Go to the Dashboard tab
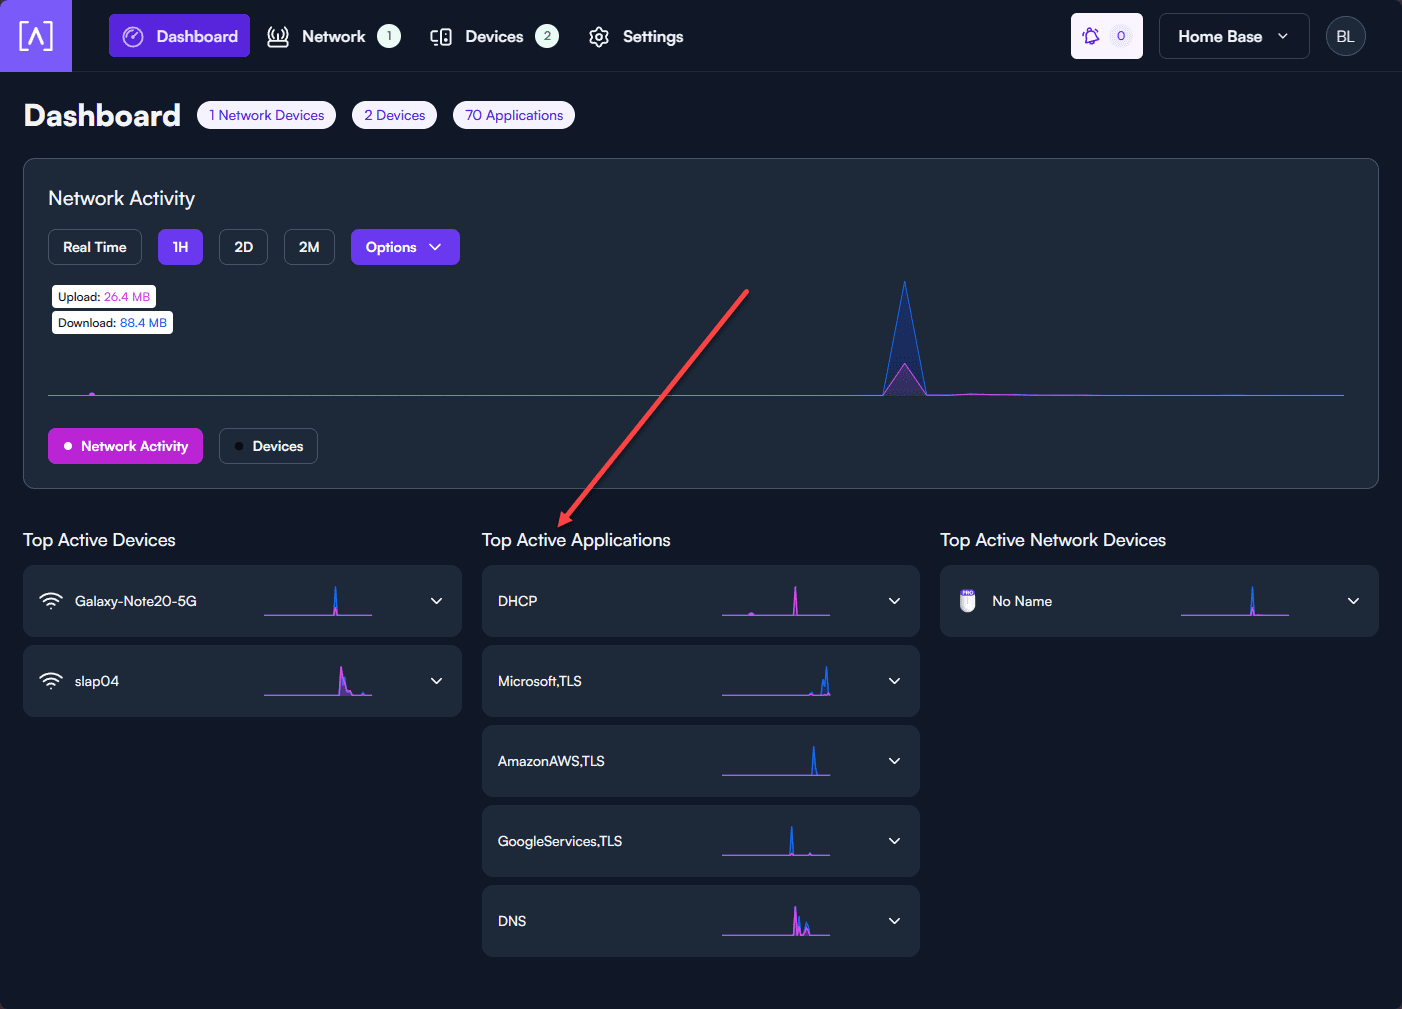 coord(180,36)
